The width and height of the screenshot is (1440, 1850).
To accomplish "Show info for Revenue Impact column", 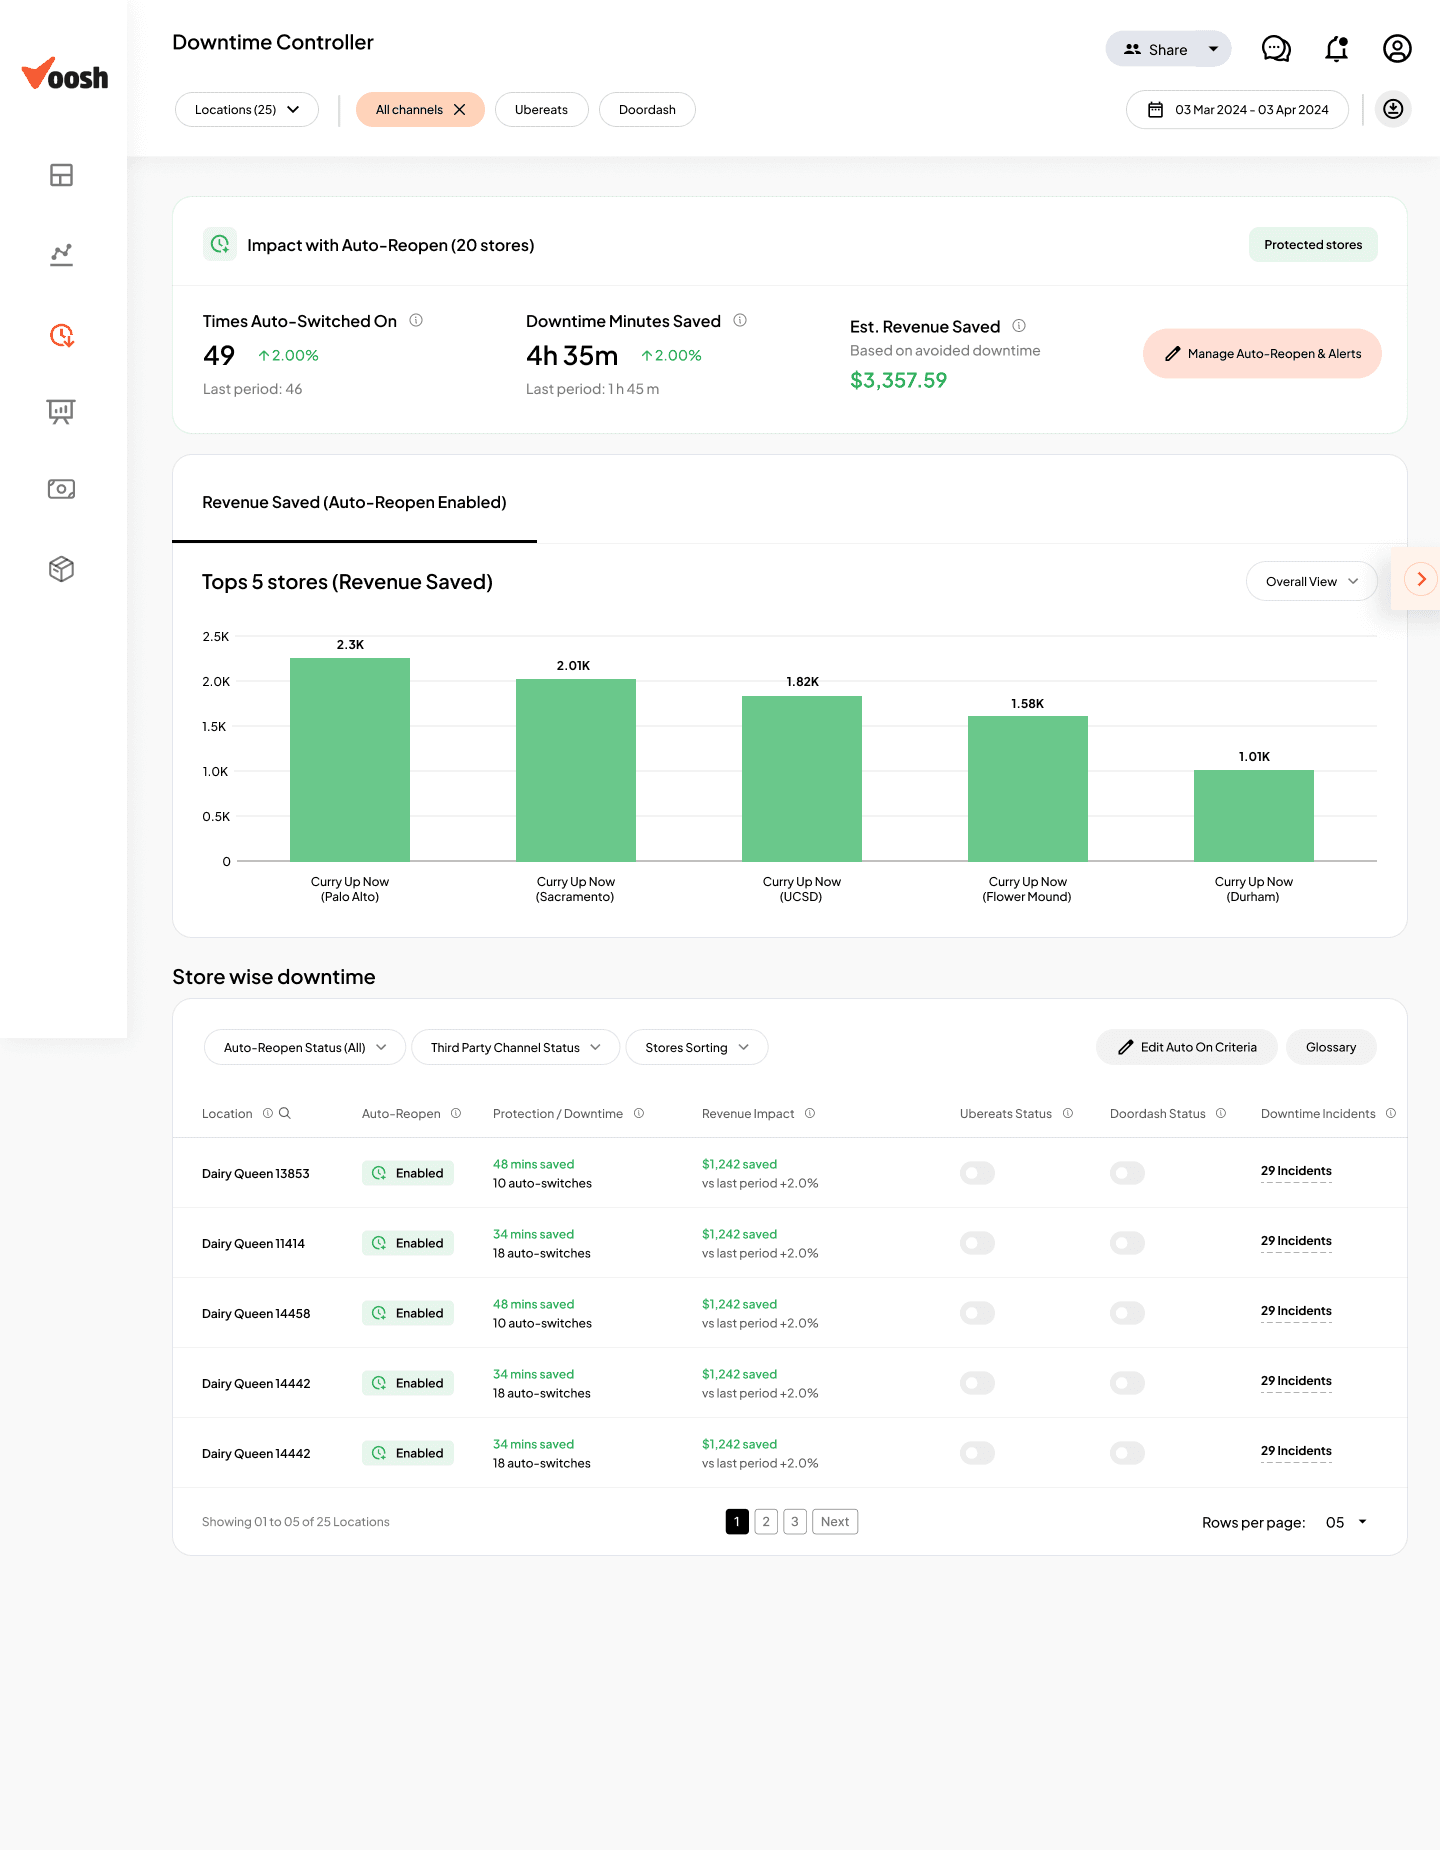I will coord(810,1113).
